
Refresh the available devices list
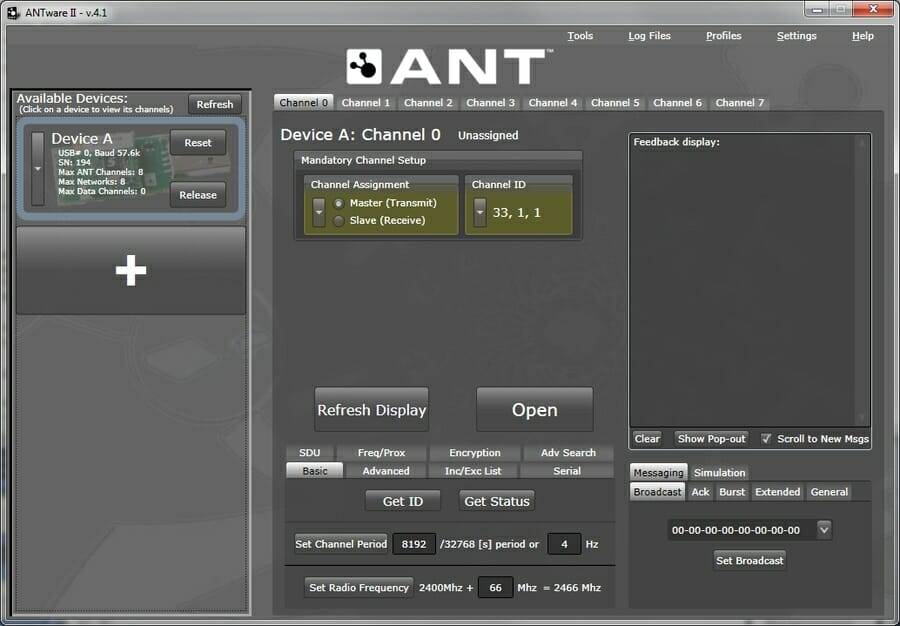tap(214, 104)
